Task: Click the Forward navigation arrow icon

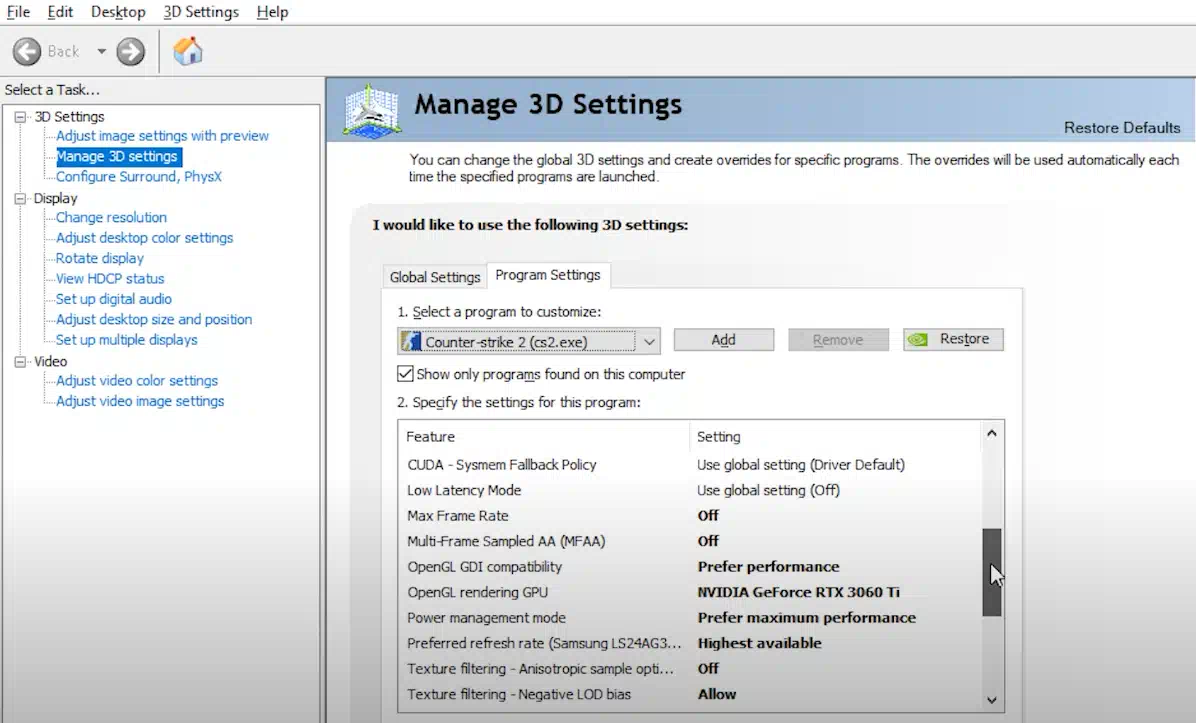Action: 130,51
